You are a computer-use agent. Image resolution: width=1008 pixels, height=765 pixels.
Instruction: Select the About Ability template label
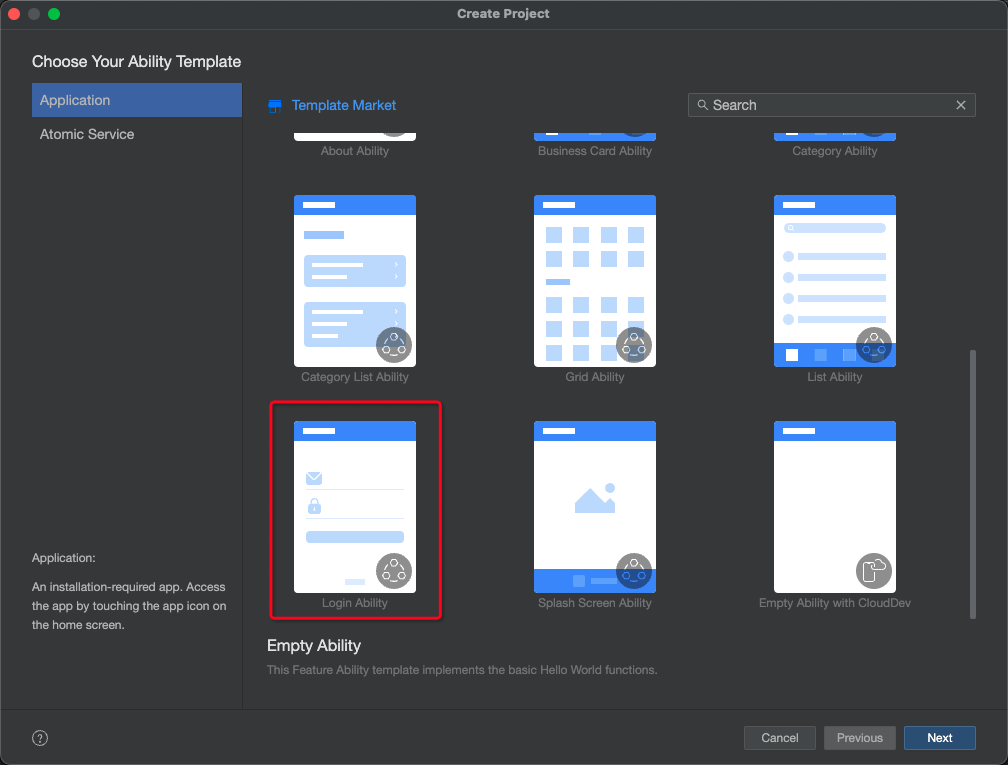point(355,151)
